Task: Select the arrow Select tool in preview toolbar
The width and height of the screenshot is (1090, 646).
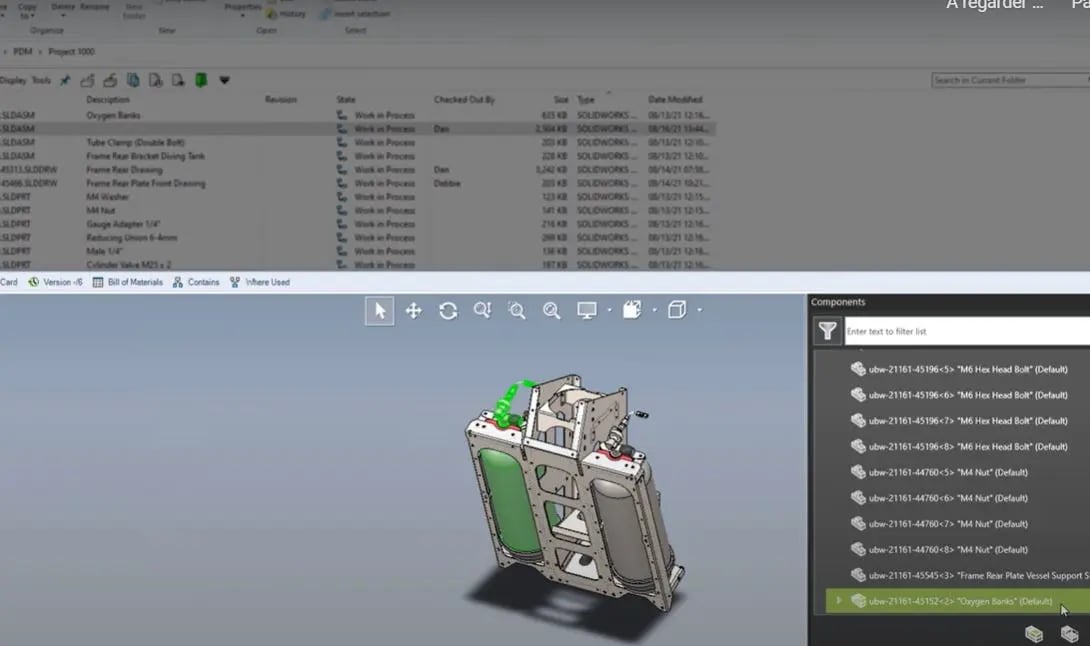Action: 380,311
